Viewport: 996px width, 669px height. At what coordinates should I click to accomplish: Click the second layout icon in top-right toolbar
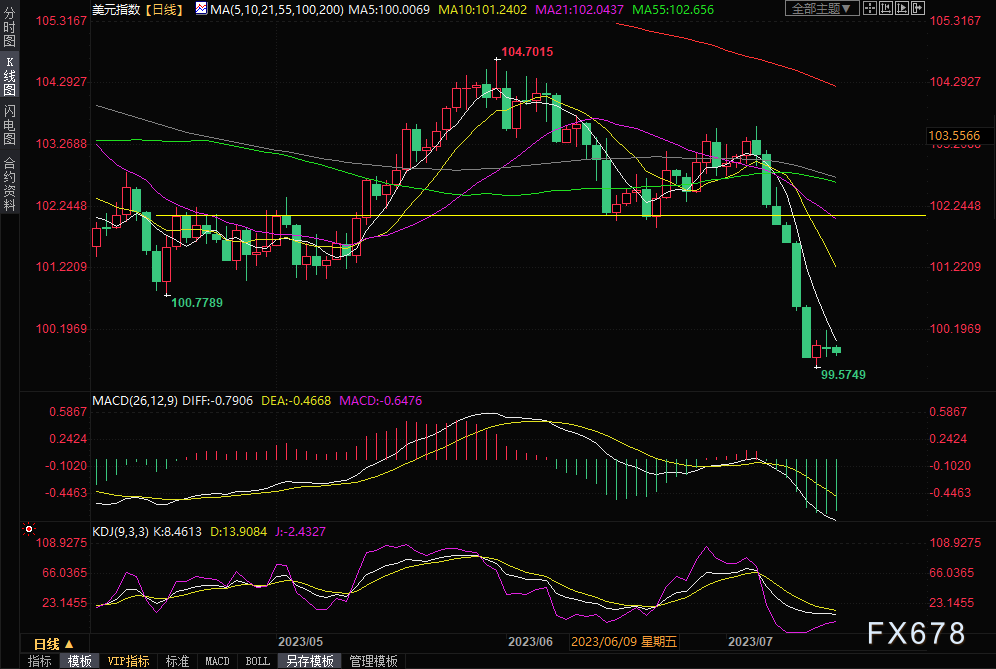(884, 8)
